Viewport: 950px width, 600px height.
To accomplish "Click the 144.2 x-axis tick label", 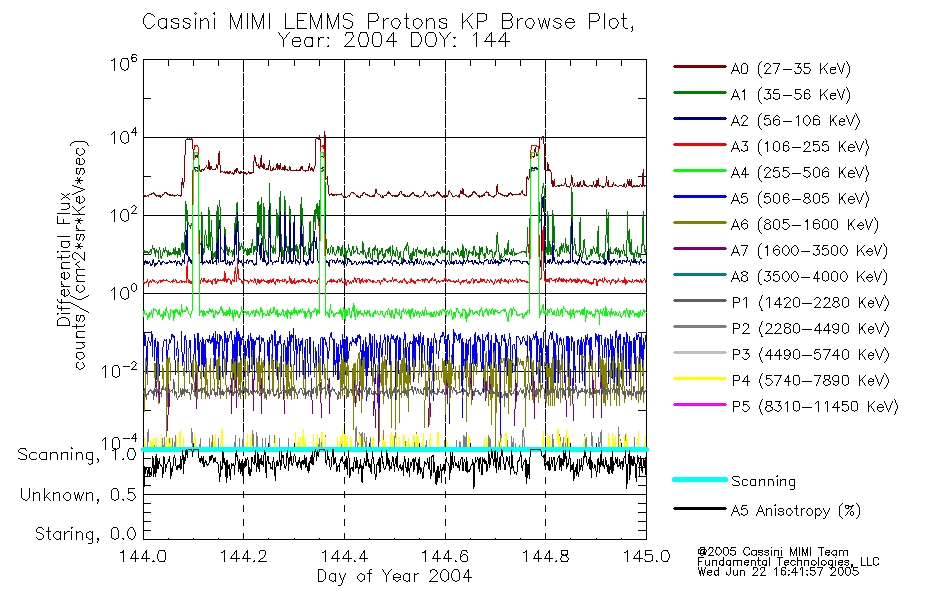I will pyautogui.click(x=244, y=556).
